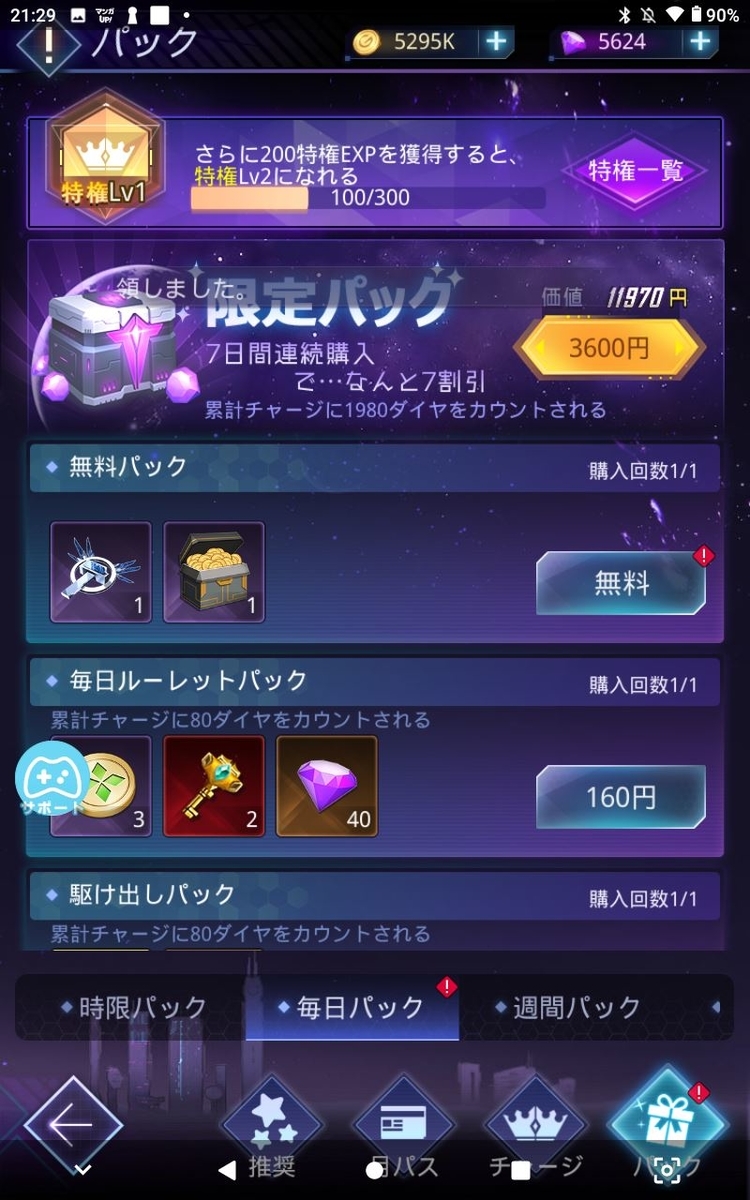Claim the 無料 free pack button

[x=621, y=582]
